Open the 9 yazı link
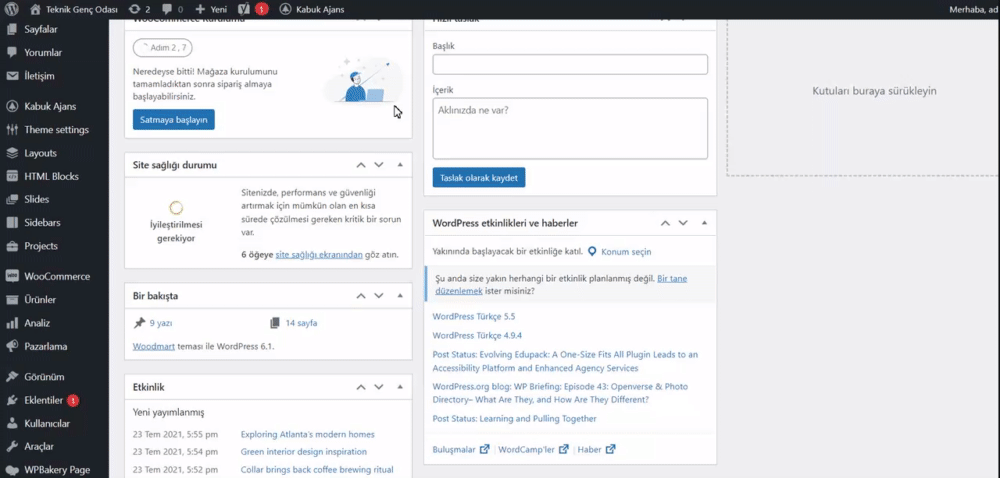Image resolution: width=1000 pixels, height=478 pixels. point(161,323)
